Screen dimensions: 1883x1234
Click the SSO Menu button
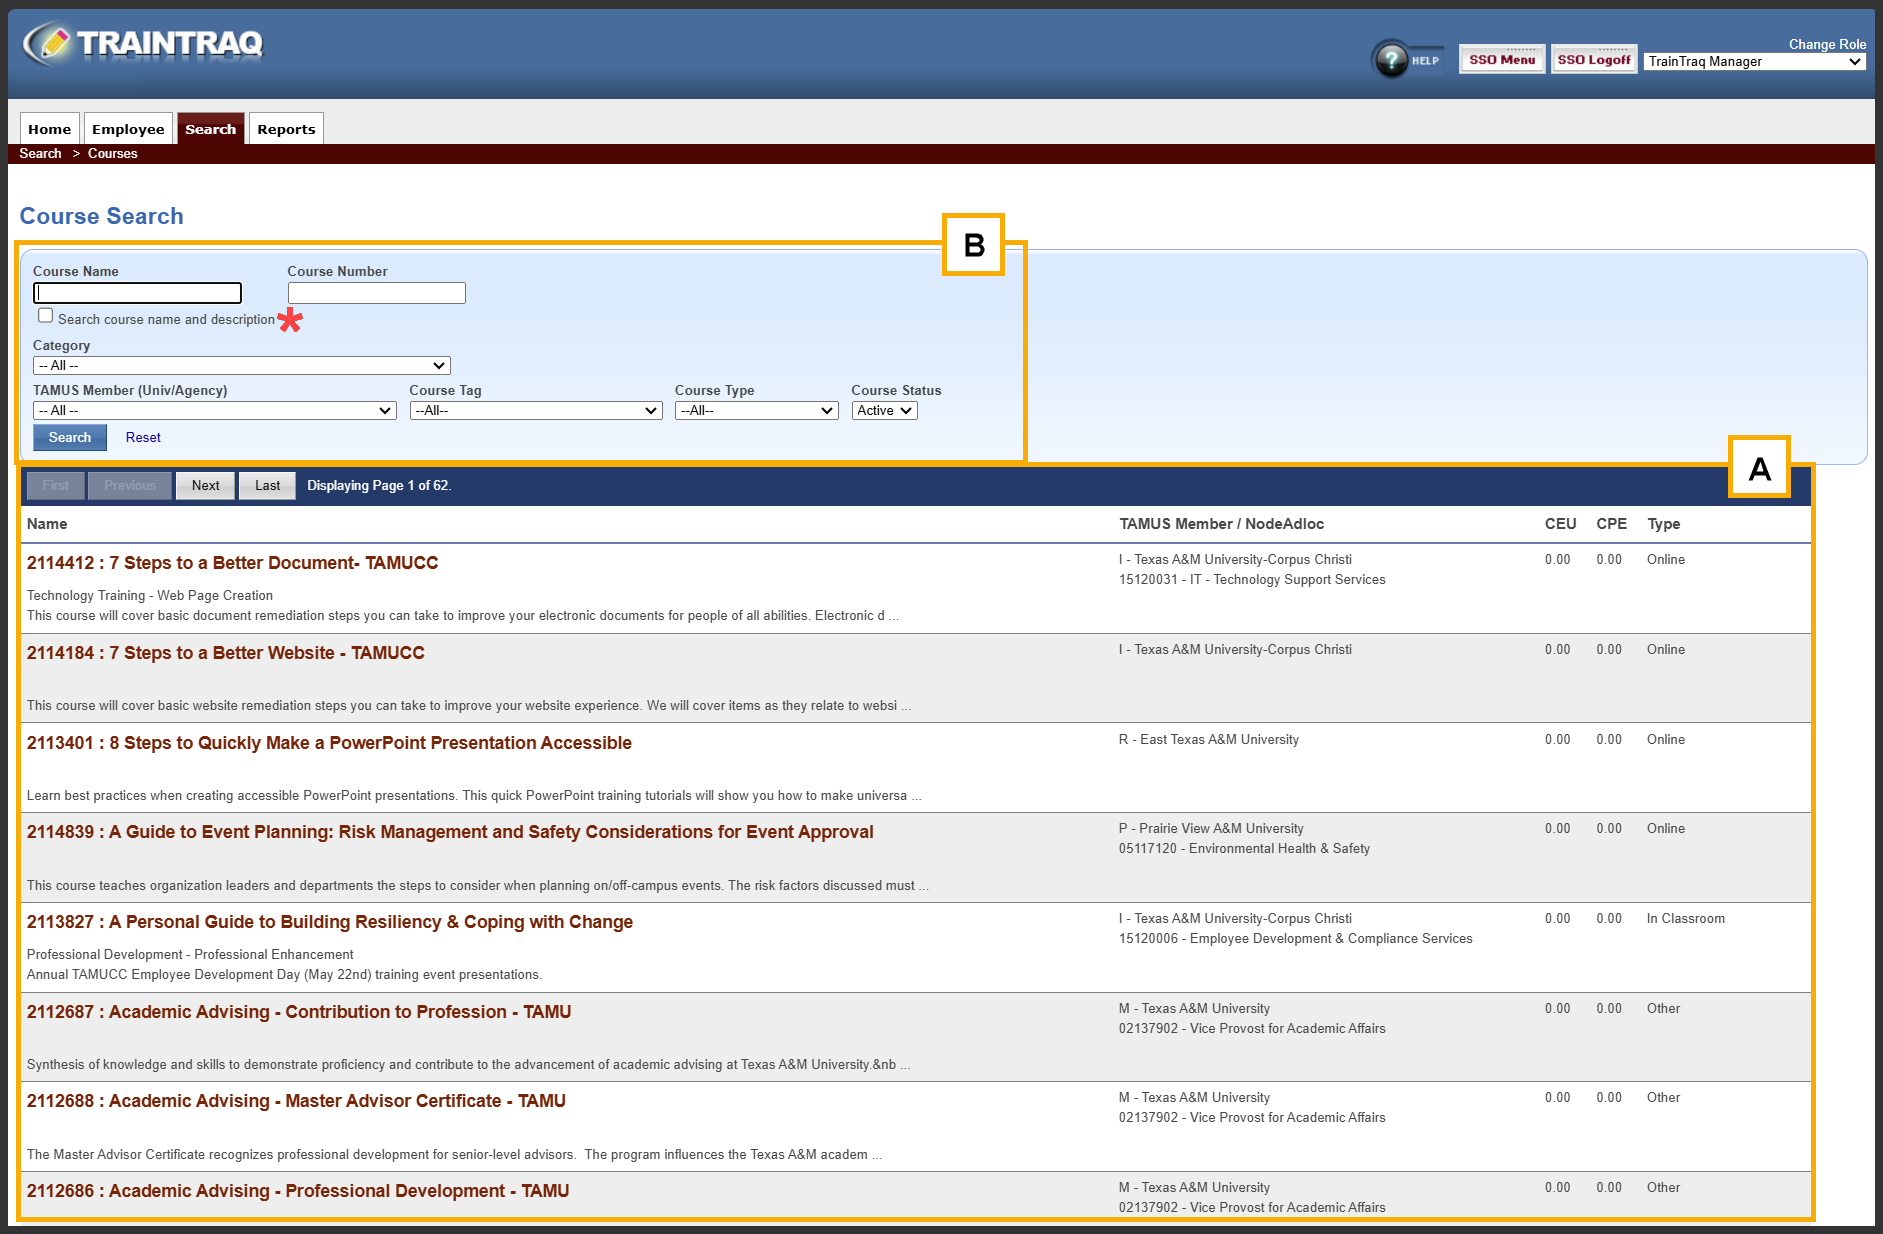[x=1501, y=60]
